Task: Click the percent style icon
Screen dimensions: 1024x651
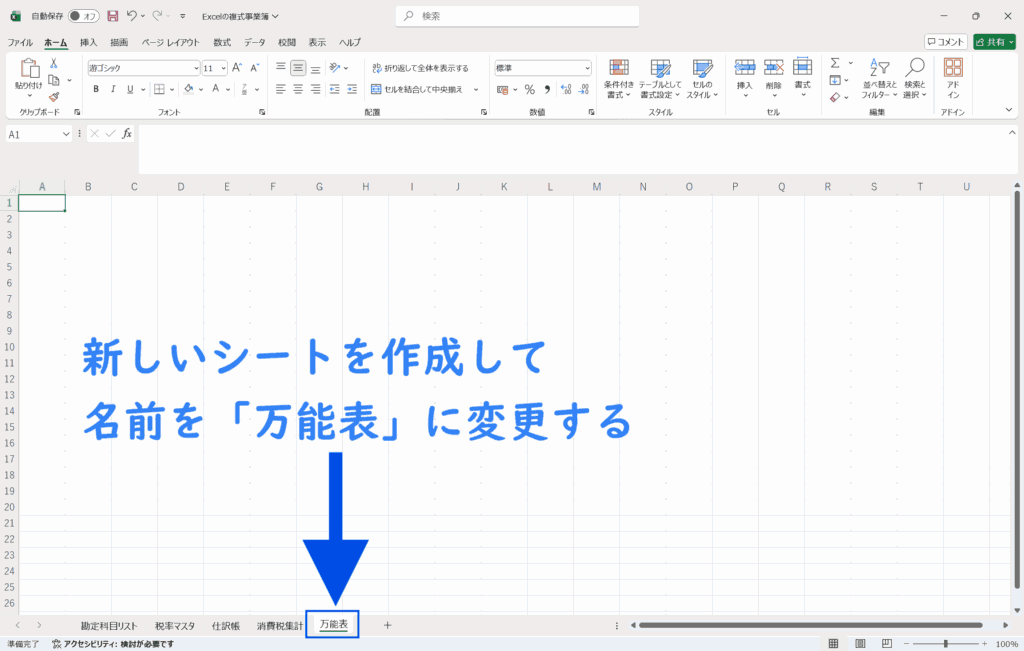Action: [x=529, y=89]
